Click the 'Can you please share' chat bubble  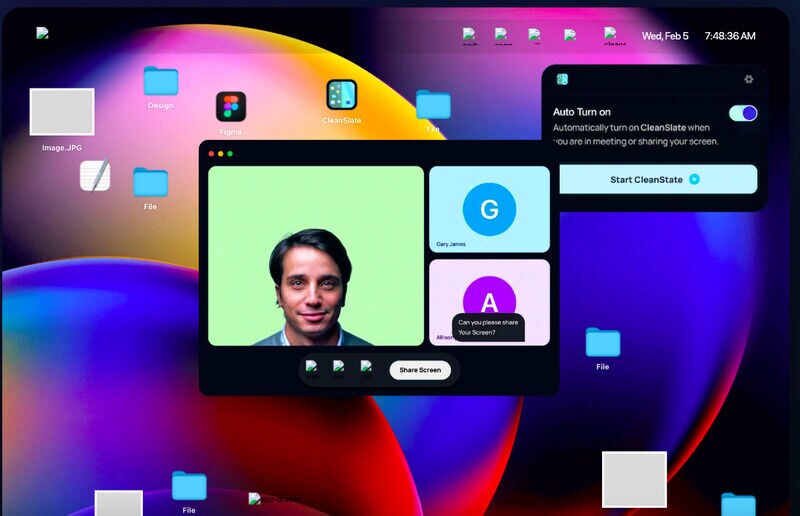click(488, 327)
